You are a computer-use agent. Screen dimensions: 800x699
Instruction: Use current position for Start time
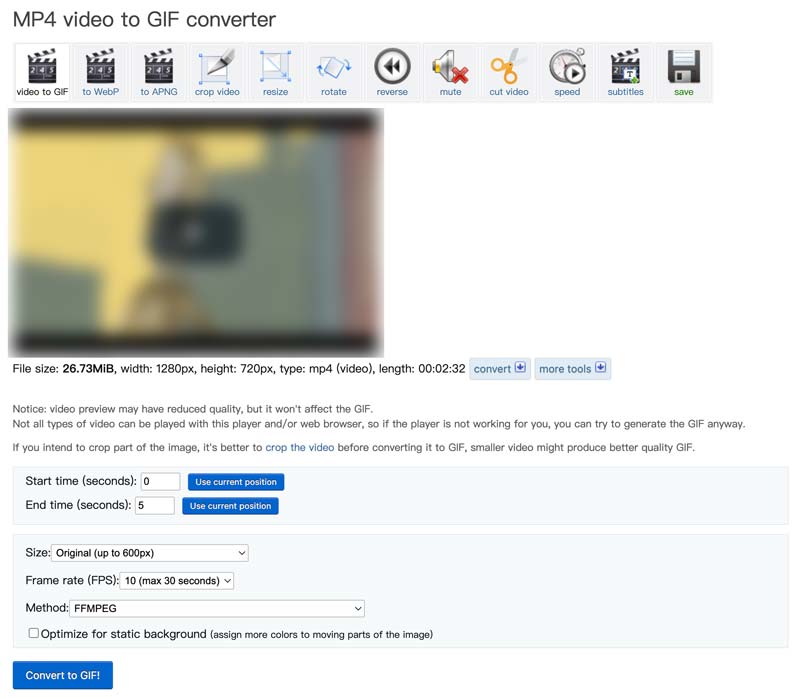coord(236,482)
